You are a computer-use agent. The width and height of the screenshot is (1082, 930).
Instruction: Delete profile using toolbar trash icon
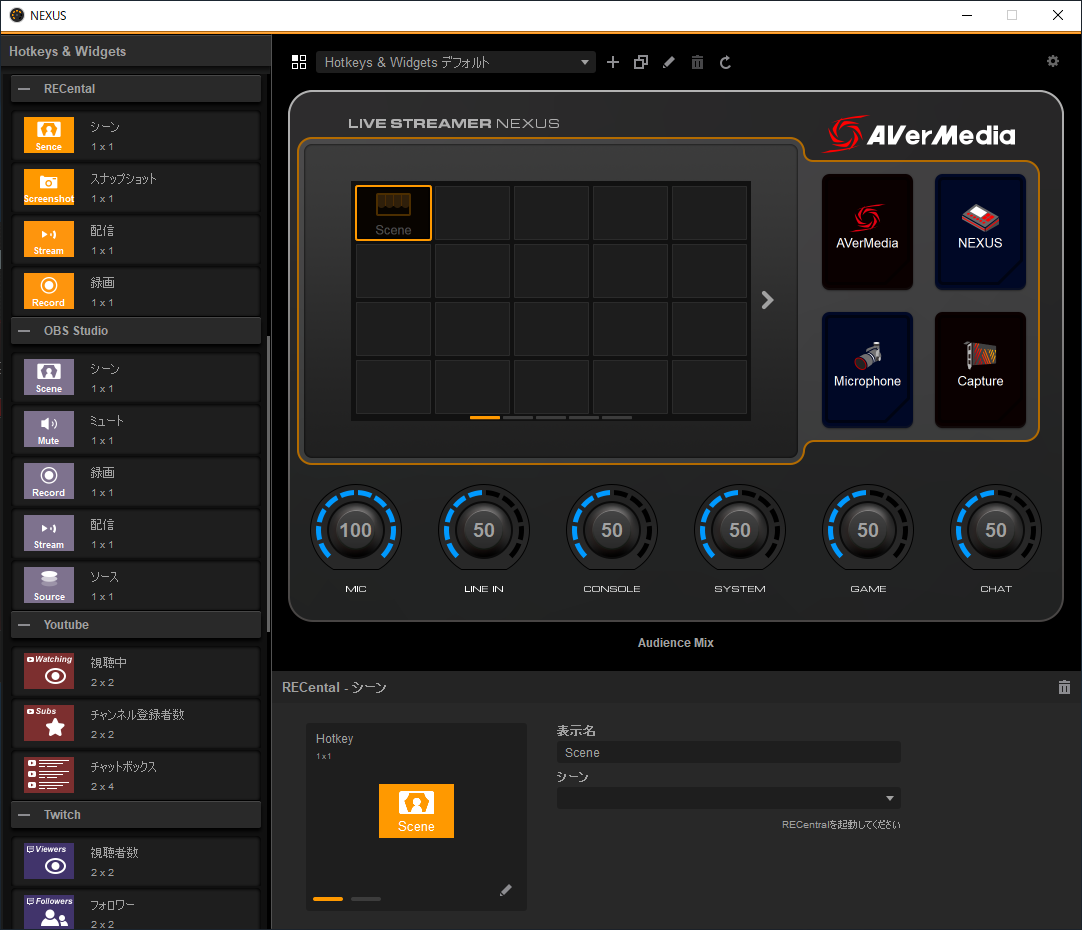click(x=698, y=62)
